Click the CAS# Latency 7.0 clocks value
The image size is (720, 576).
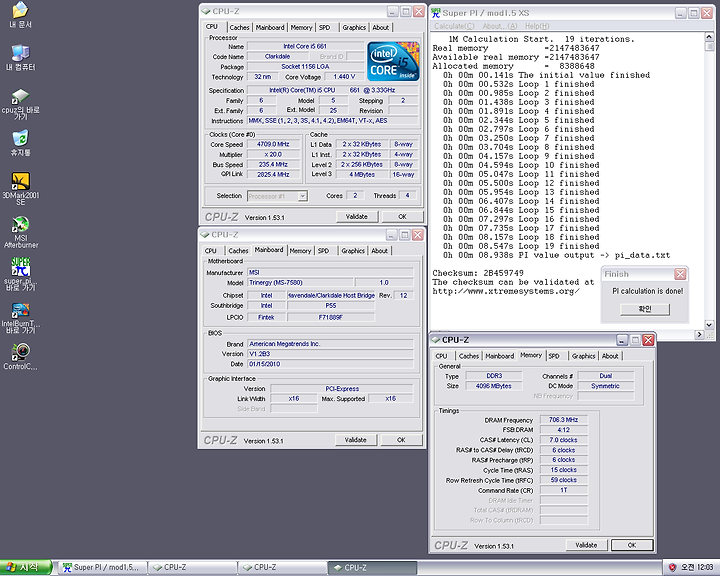coord(563,440)
